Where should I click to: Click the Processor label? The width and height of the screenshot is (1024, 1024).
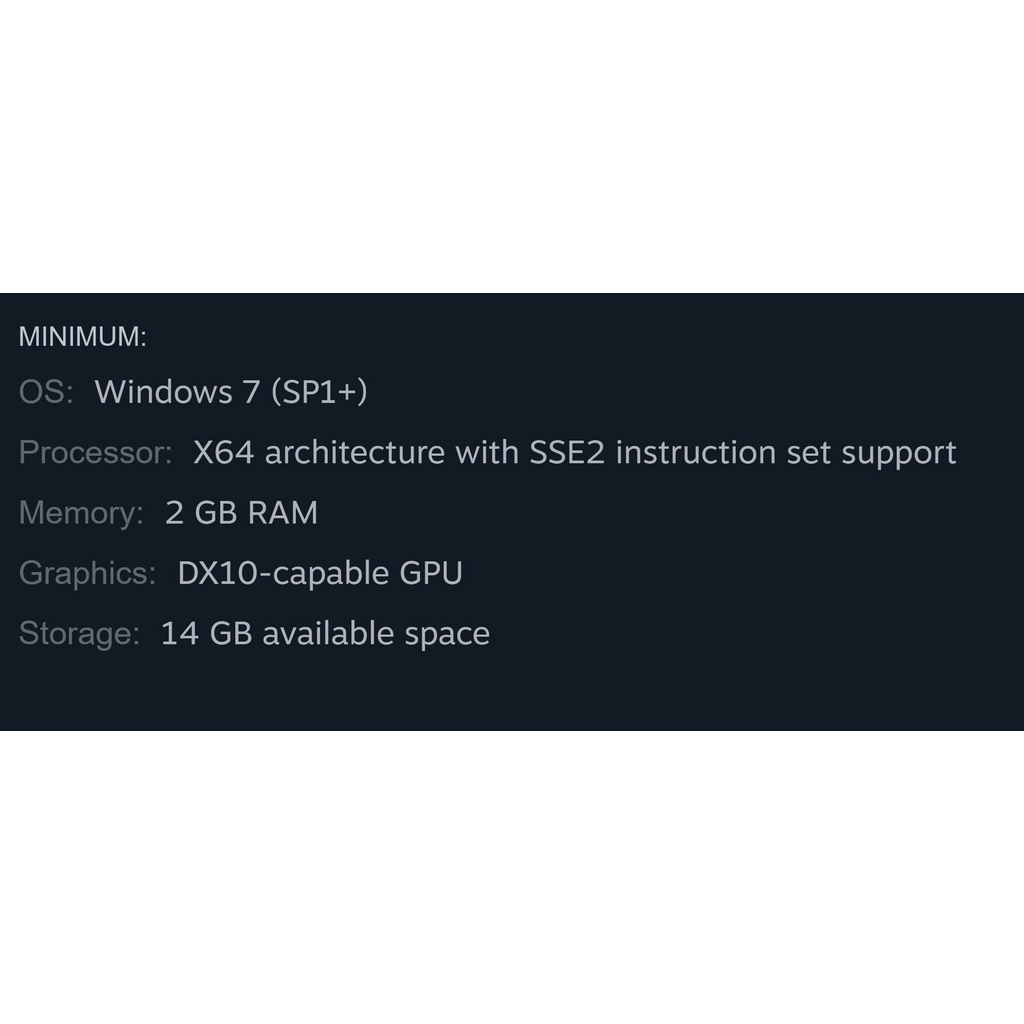click(96, 453)
